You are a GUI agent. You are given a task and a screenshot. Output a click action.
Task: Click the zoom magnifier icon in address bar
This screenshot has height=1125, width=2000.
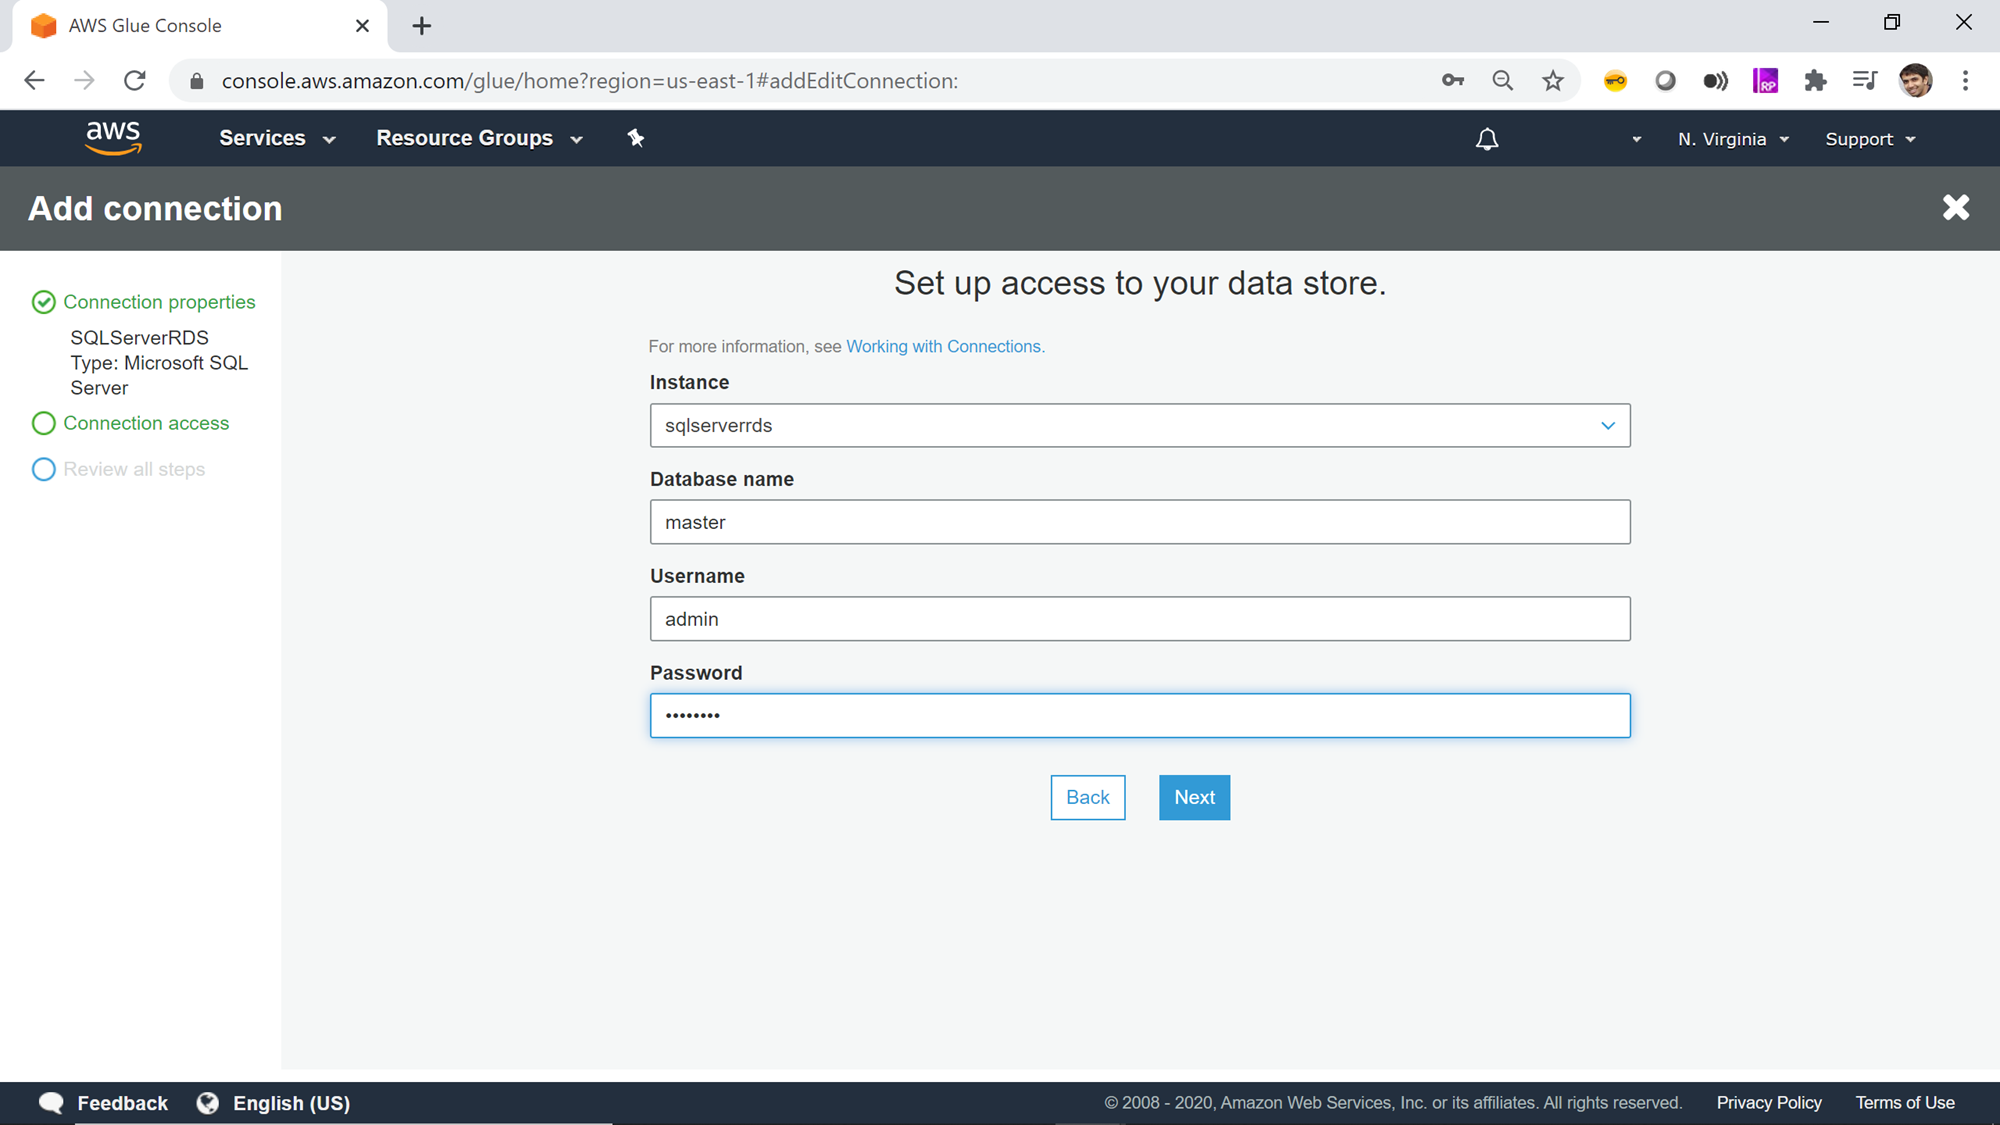(x=1502, y=81)
